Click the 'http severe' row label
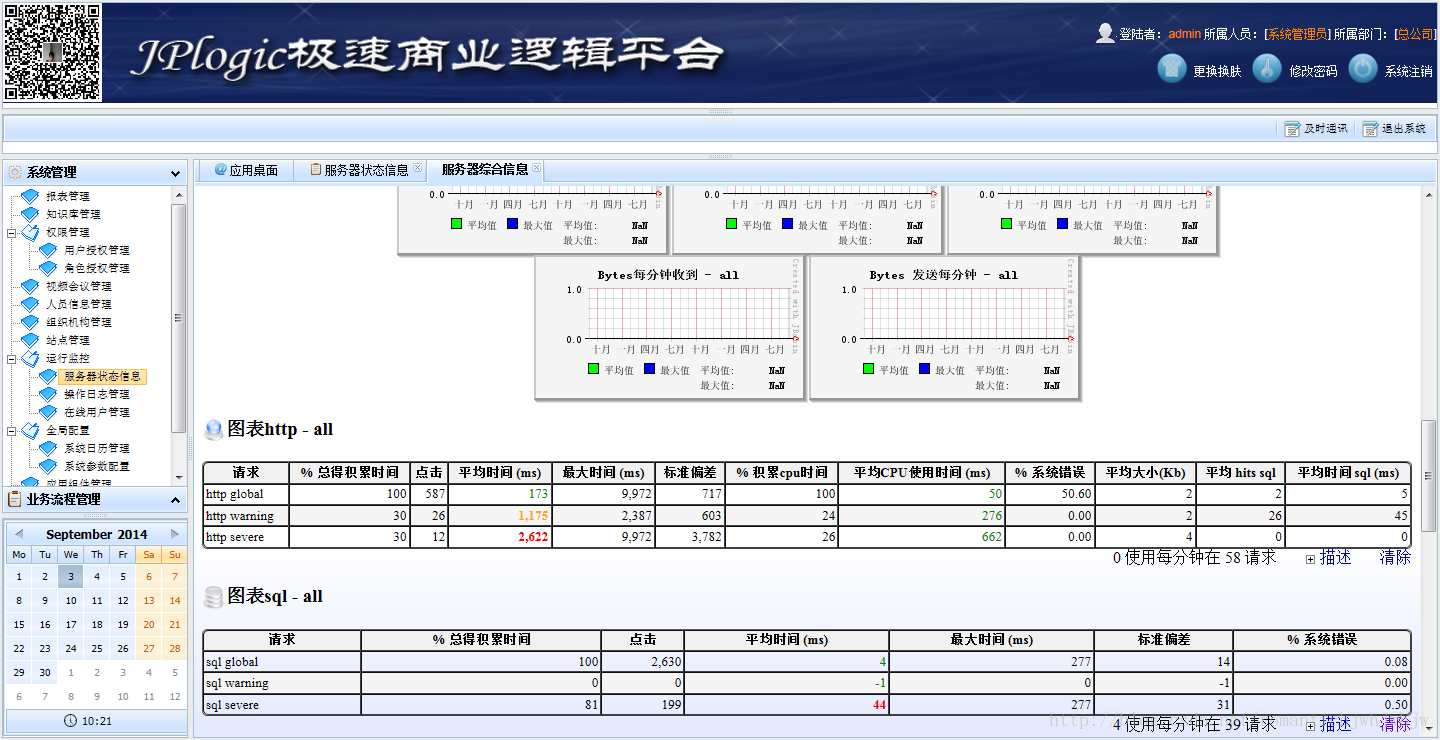Screen dimensions: 1440x740 (x=236, y=538)
